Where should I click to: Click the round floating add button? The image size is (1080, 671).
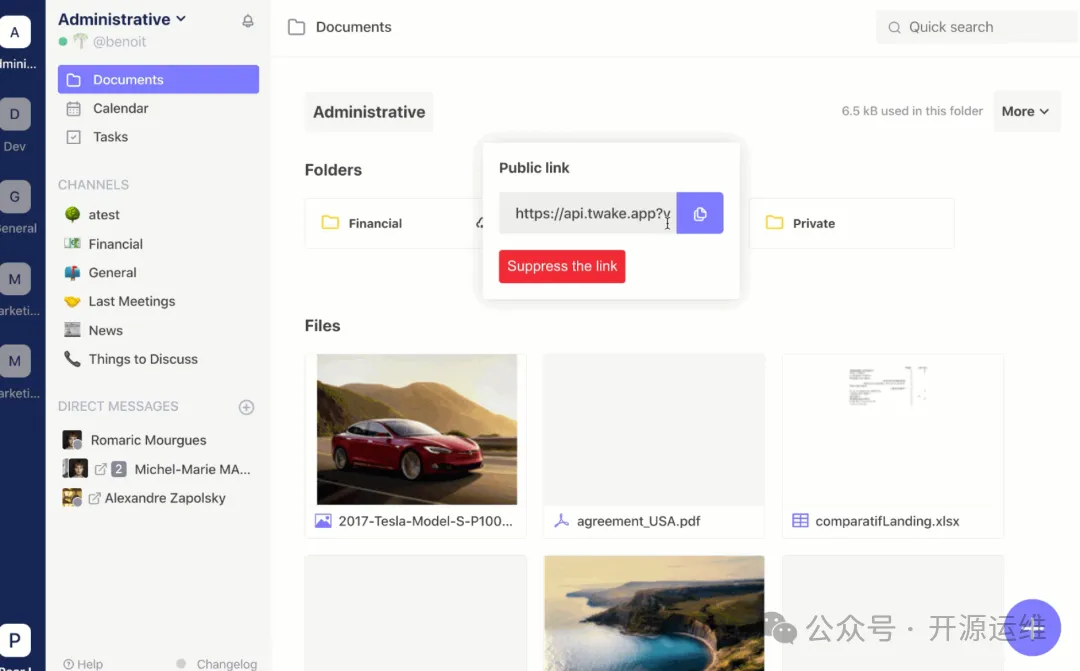click(1032, 627)
